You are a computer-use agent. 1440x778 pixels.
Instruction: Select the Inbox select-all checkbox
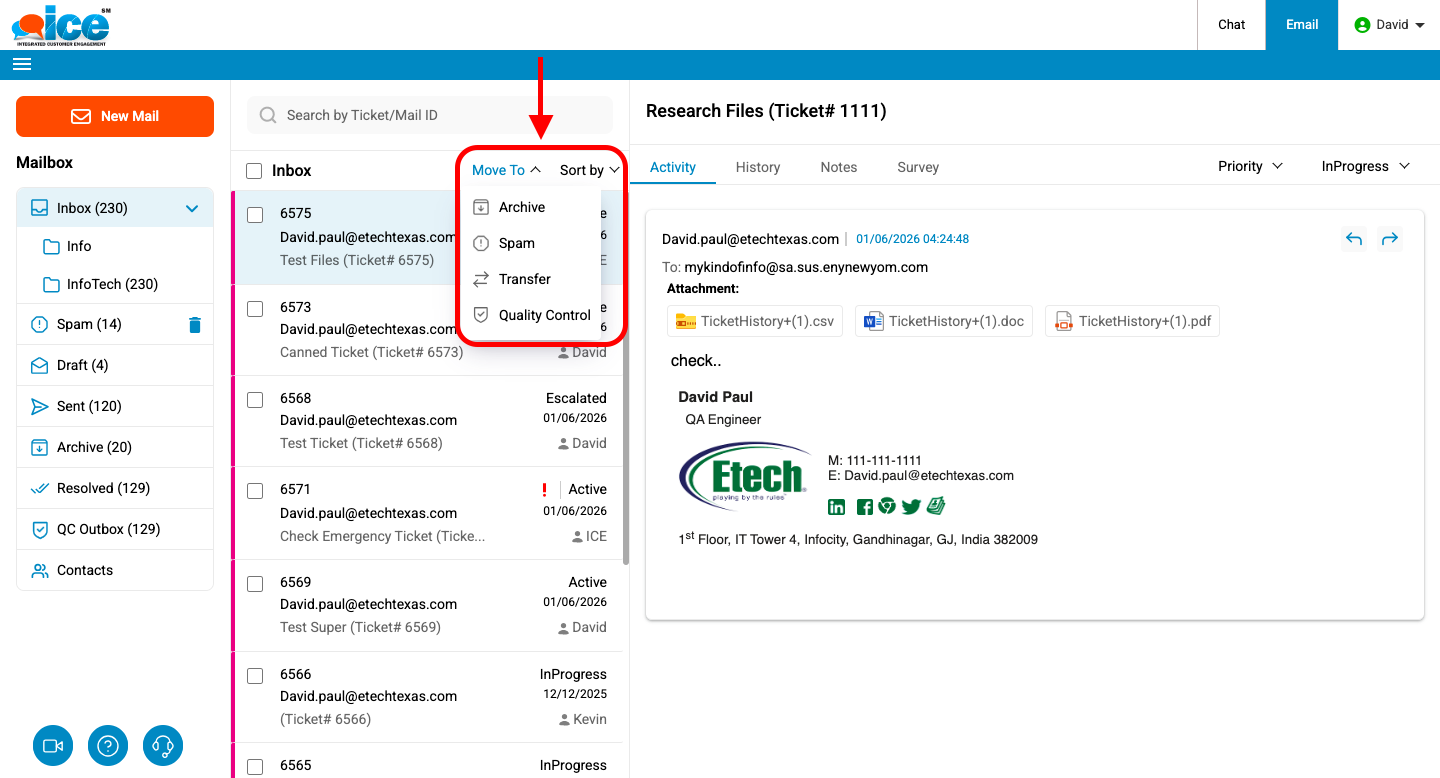(255, 171)
